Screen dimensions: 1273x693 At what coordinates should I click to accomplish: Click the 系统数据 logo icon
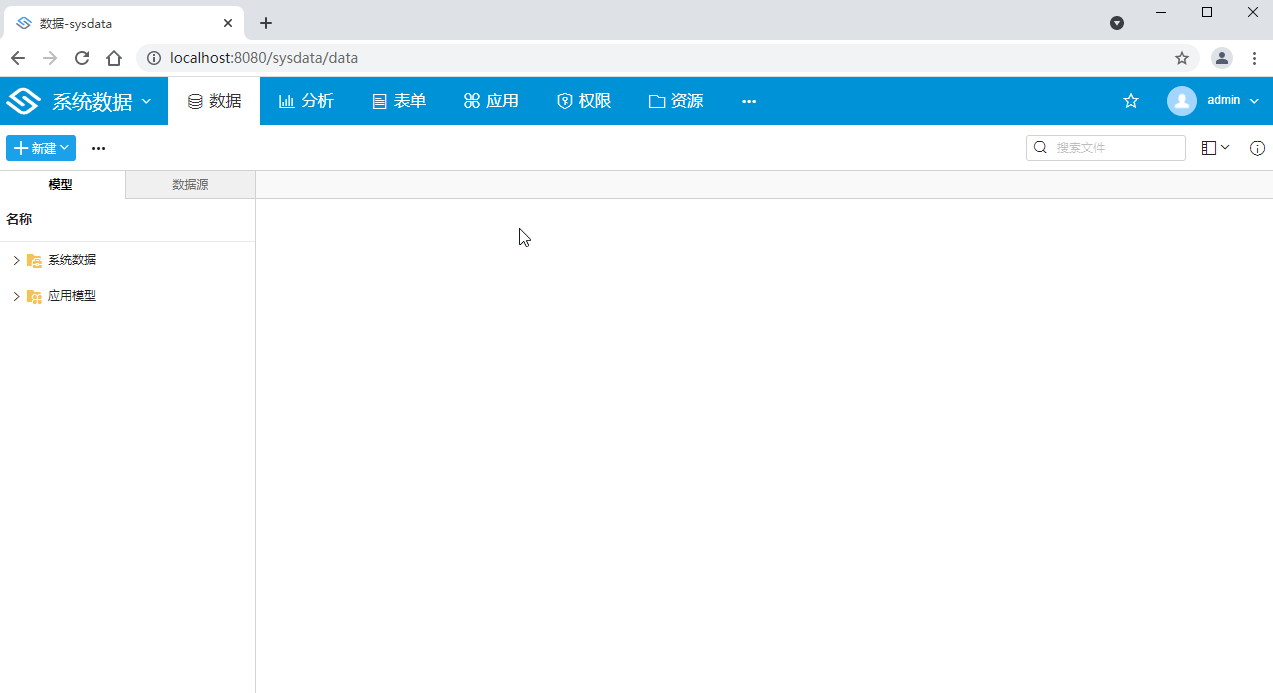click(x=23, y=101)
